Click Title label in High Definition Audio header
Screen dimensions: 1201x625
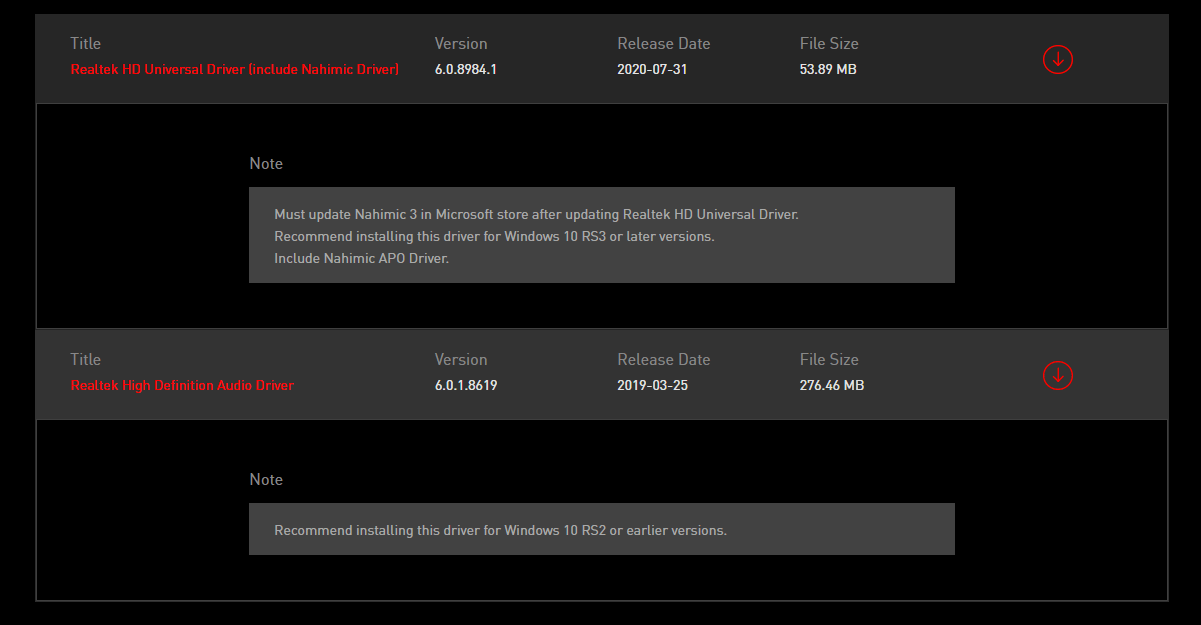[x=86, y=359]
